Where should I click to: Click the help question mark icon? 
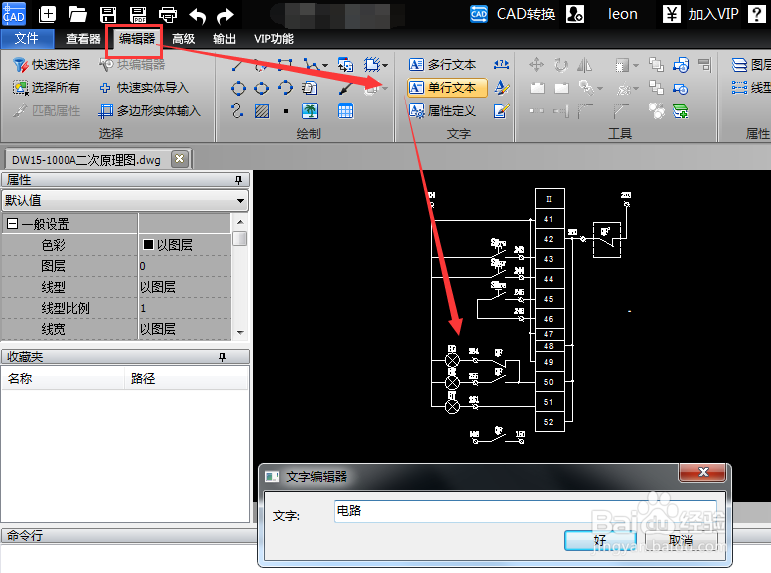coord(756,14)
